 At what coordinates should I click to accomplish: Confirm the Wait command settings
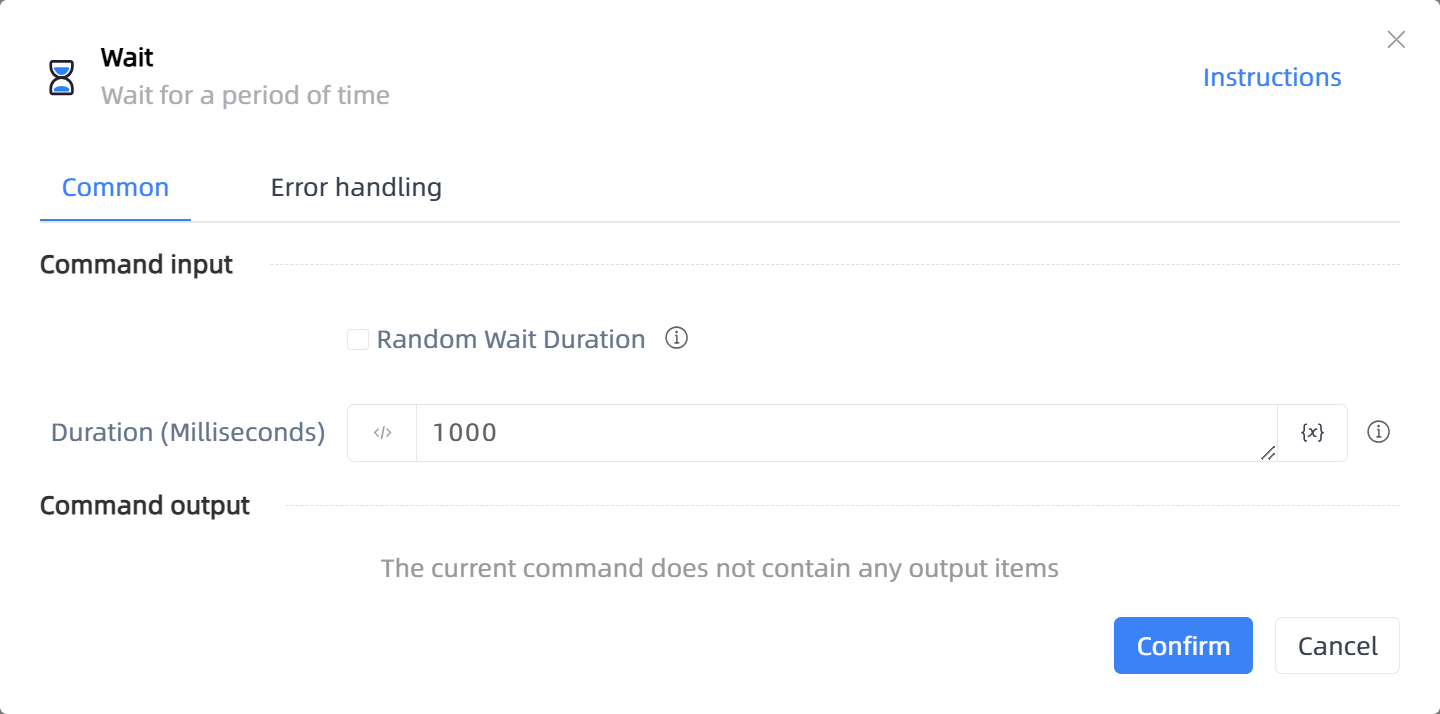[1183, 646]
